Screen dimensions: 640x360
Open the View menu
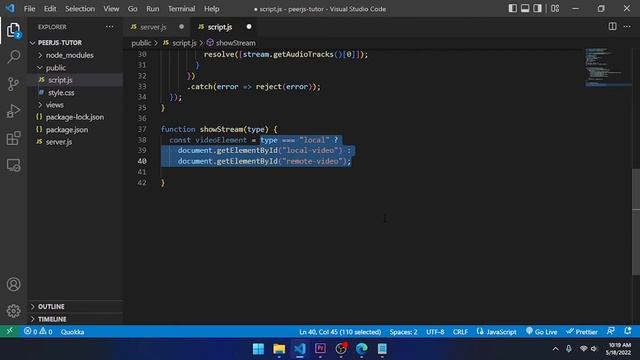tap(111, 9)
